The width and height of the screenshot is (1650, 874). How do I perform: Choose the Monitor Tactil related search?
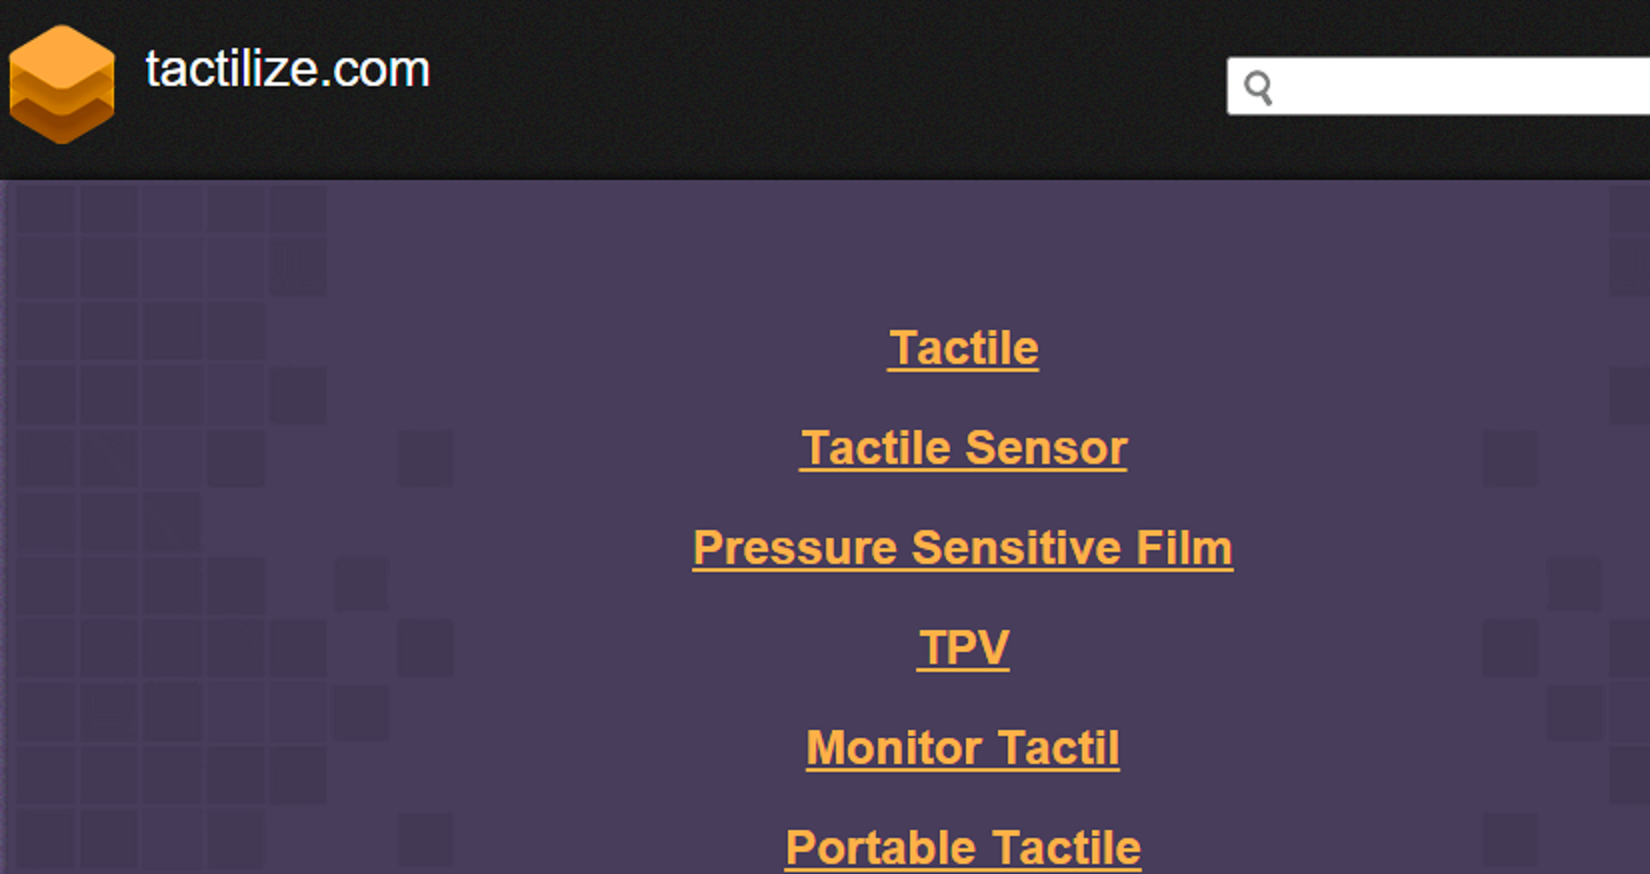[x=962, y=747]
